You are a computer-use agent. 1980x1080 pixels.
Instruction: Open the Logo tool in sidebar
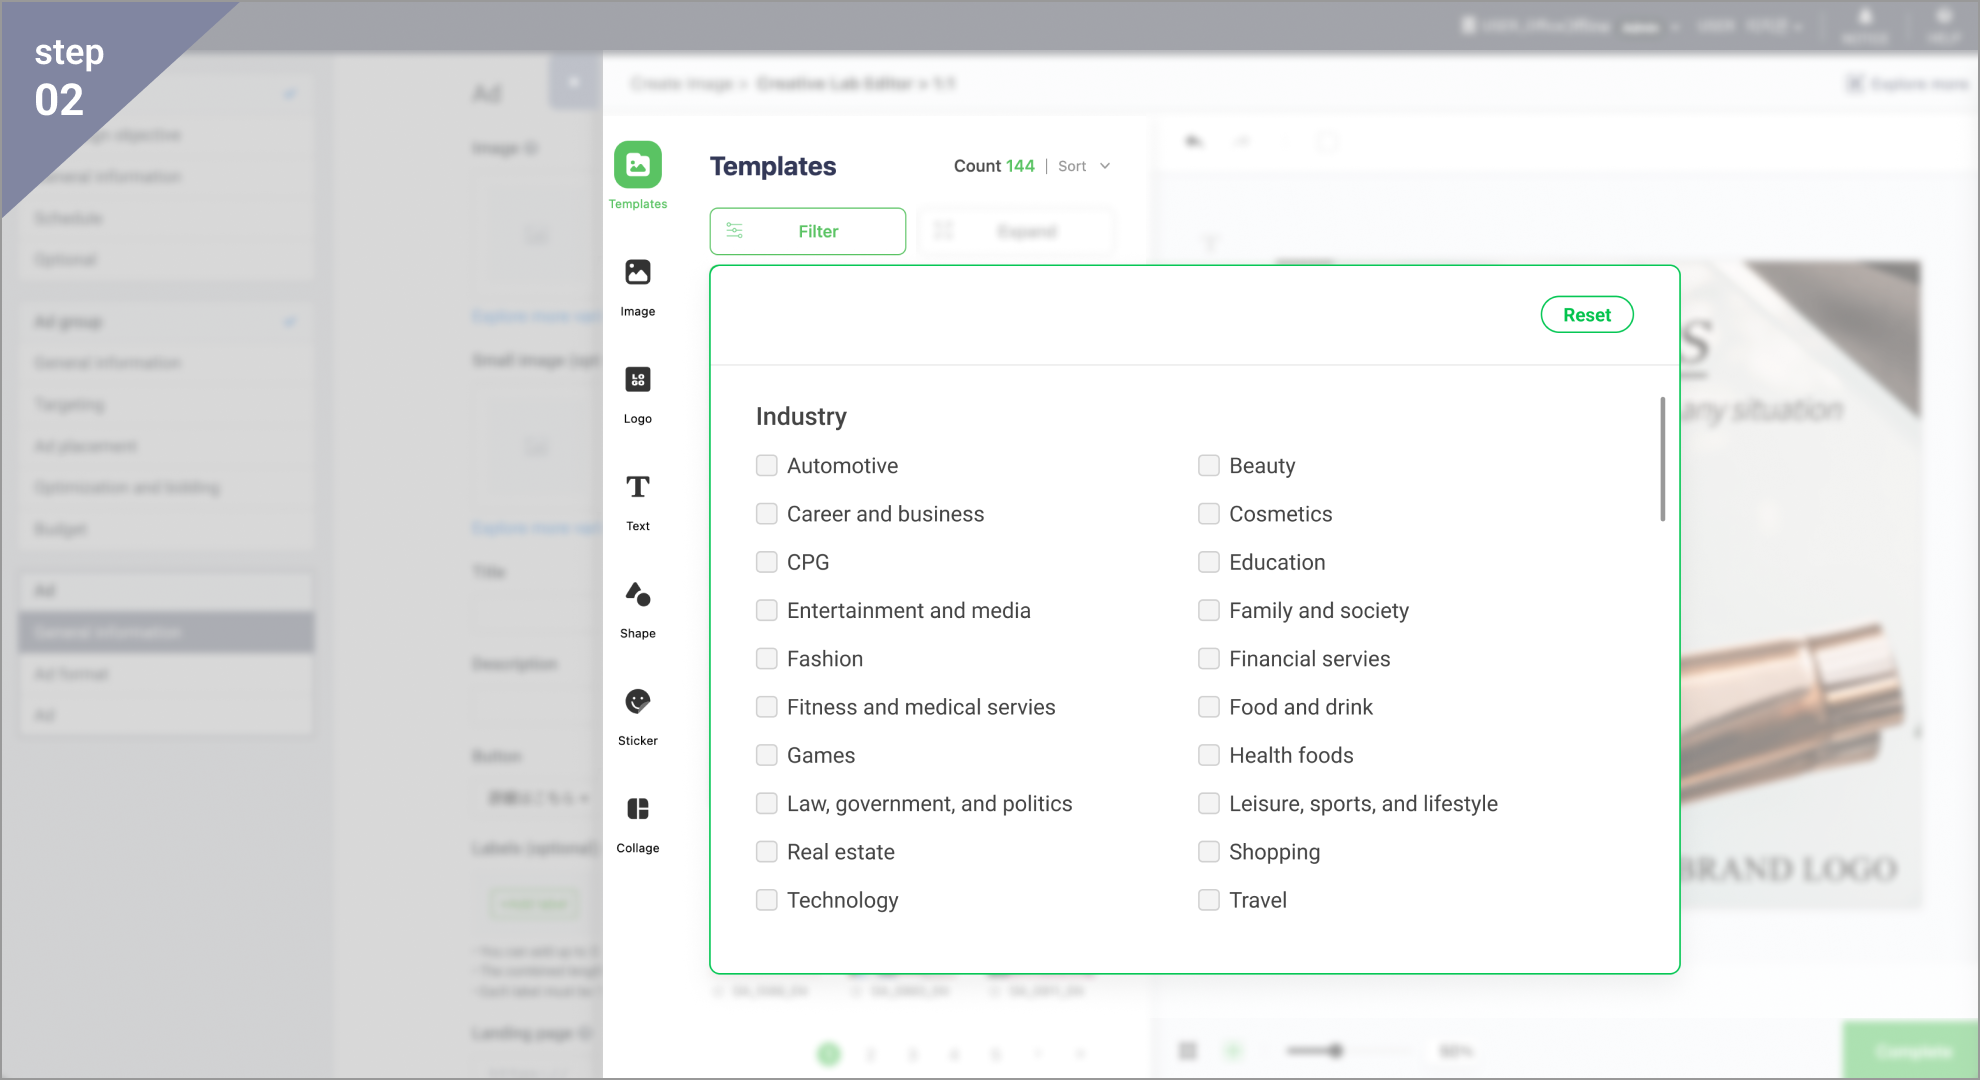click(x=638, y=380)
